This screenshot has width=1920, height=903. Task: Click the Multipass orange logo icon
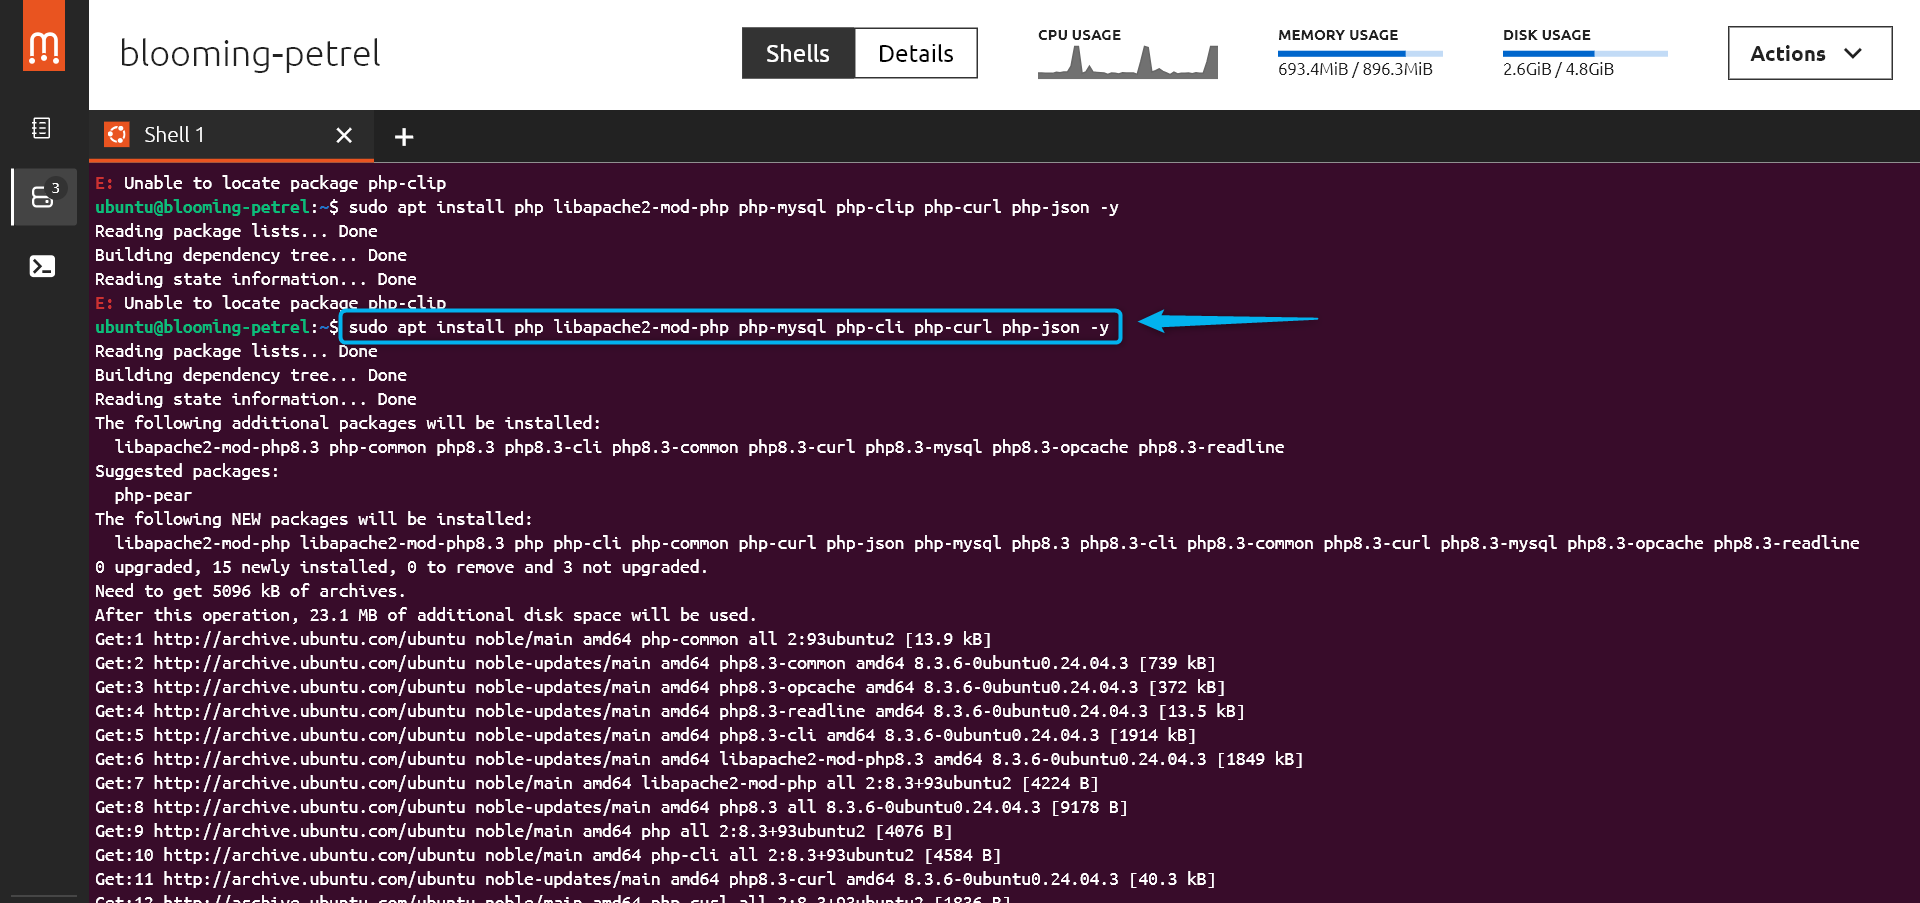tap(44, 36)
